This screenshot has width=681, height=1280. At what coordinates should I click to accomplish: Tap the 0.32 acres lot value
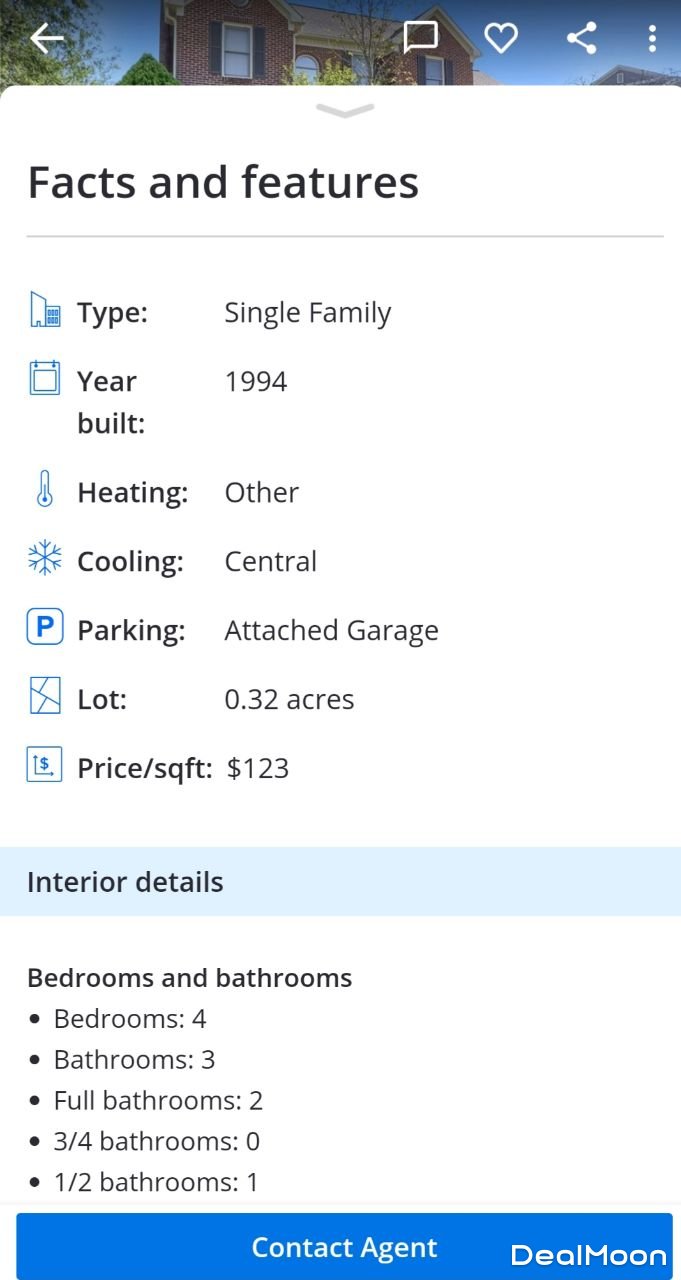[289, 700]
